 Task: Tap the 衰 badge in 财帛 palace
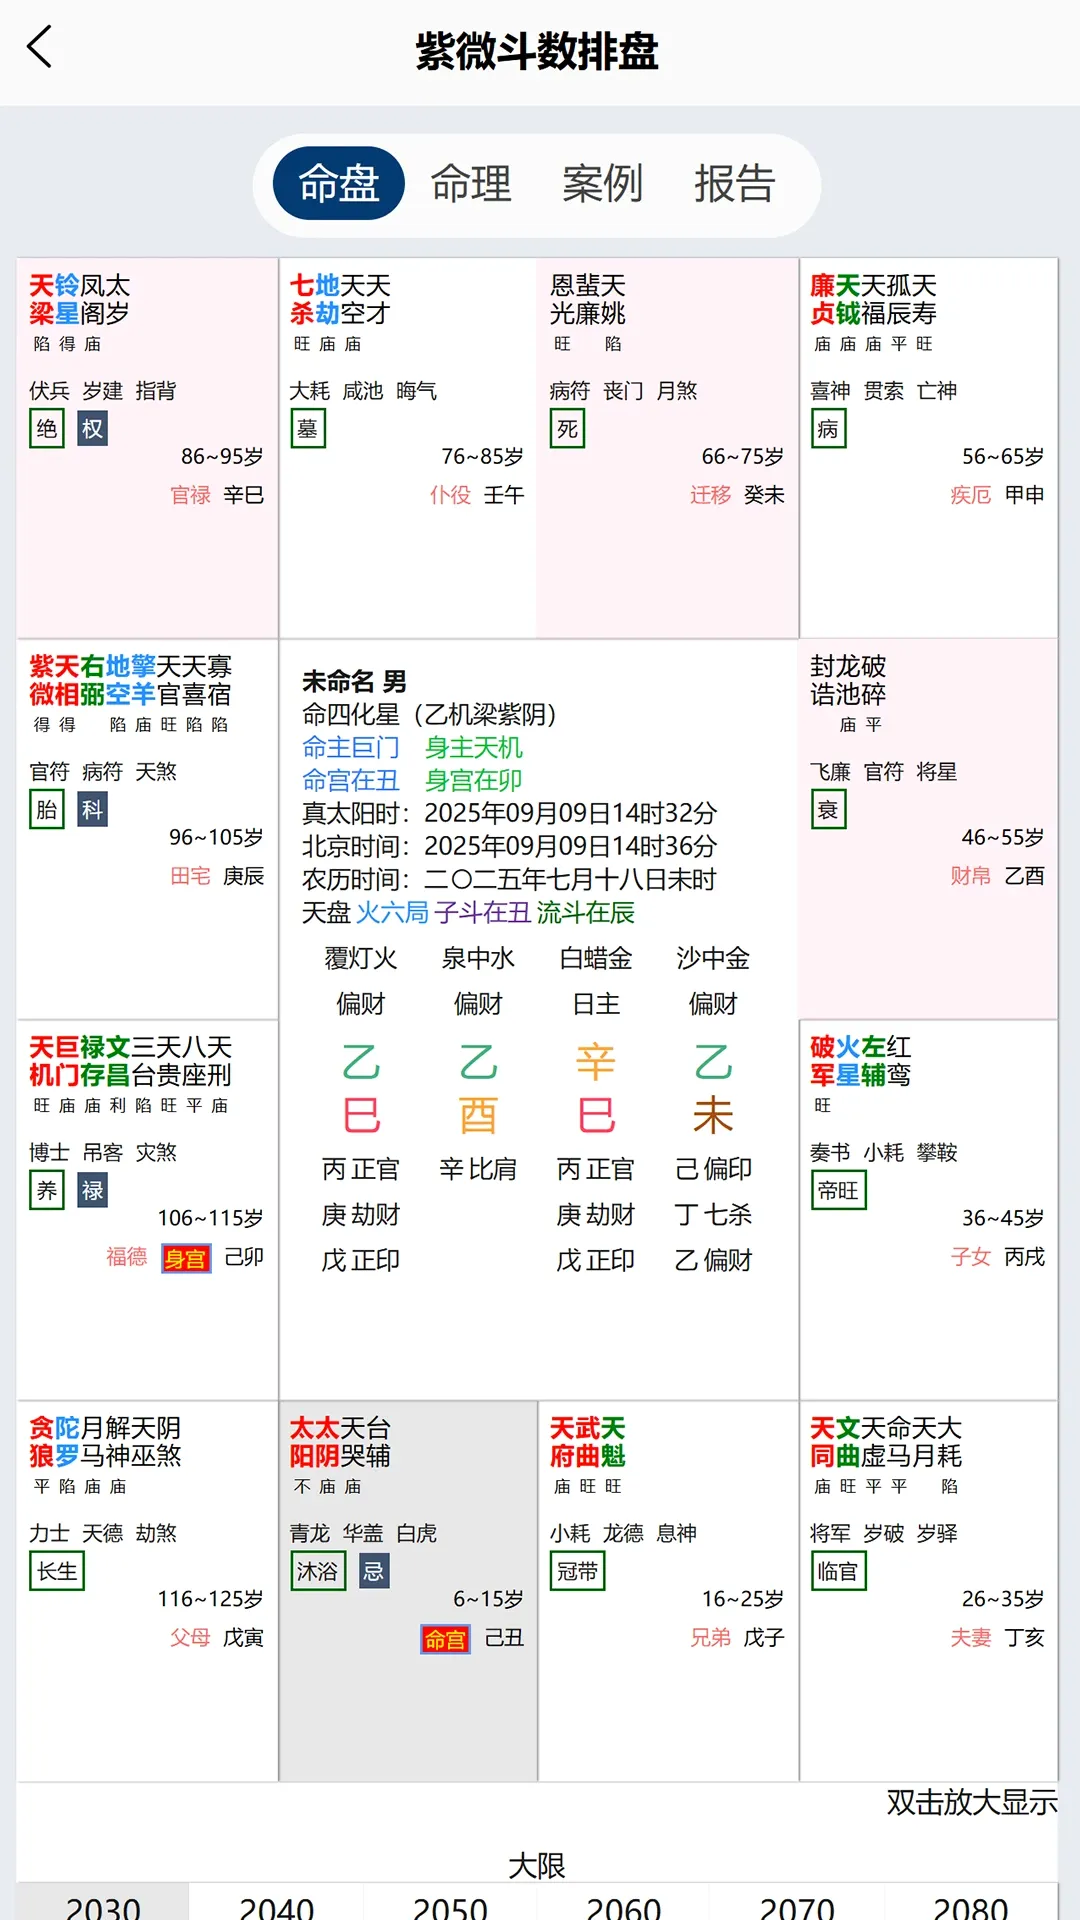(828, 810)
